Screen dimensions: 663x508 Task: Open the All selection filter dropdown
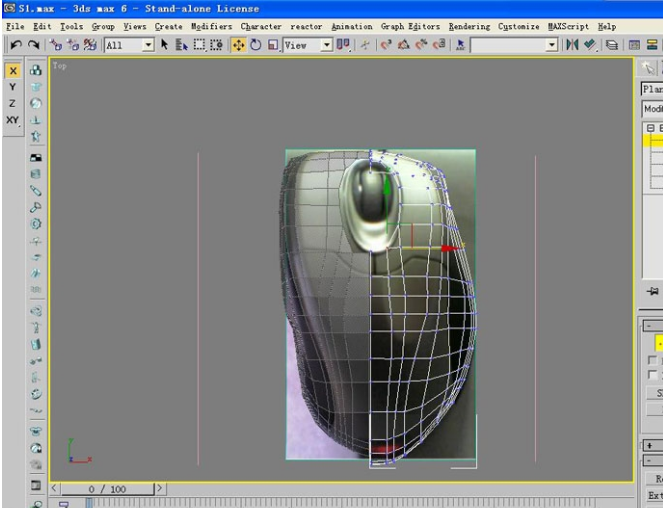[148, 45]
